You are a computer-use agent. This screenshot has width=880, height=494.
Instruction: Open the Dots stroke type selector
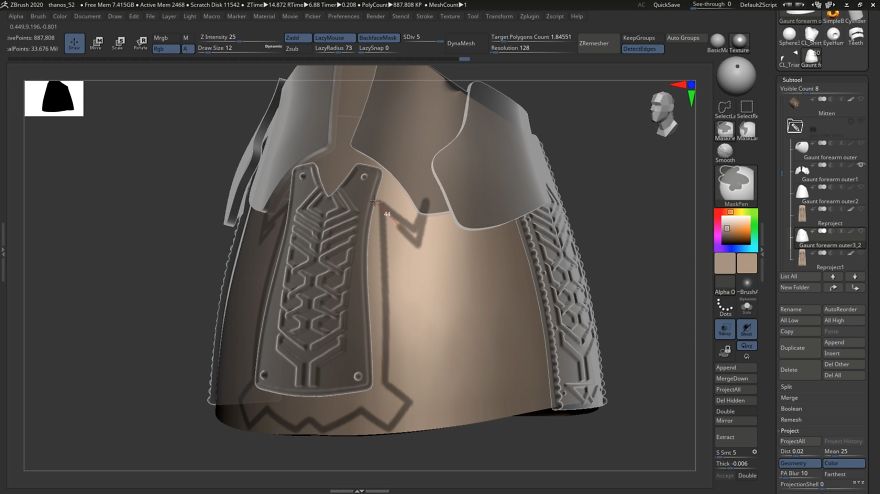[x=725, y=307]
